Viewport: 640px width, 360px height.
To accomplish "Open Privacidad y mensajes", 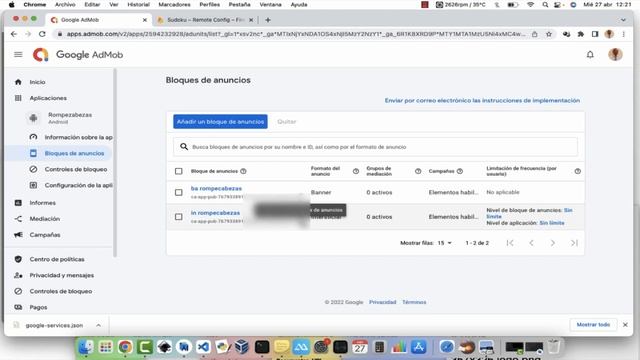I will (62, 275).
